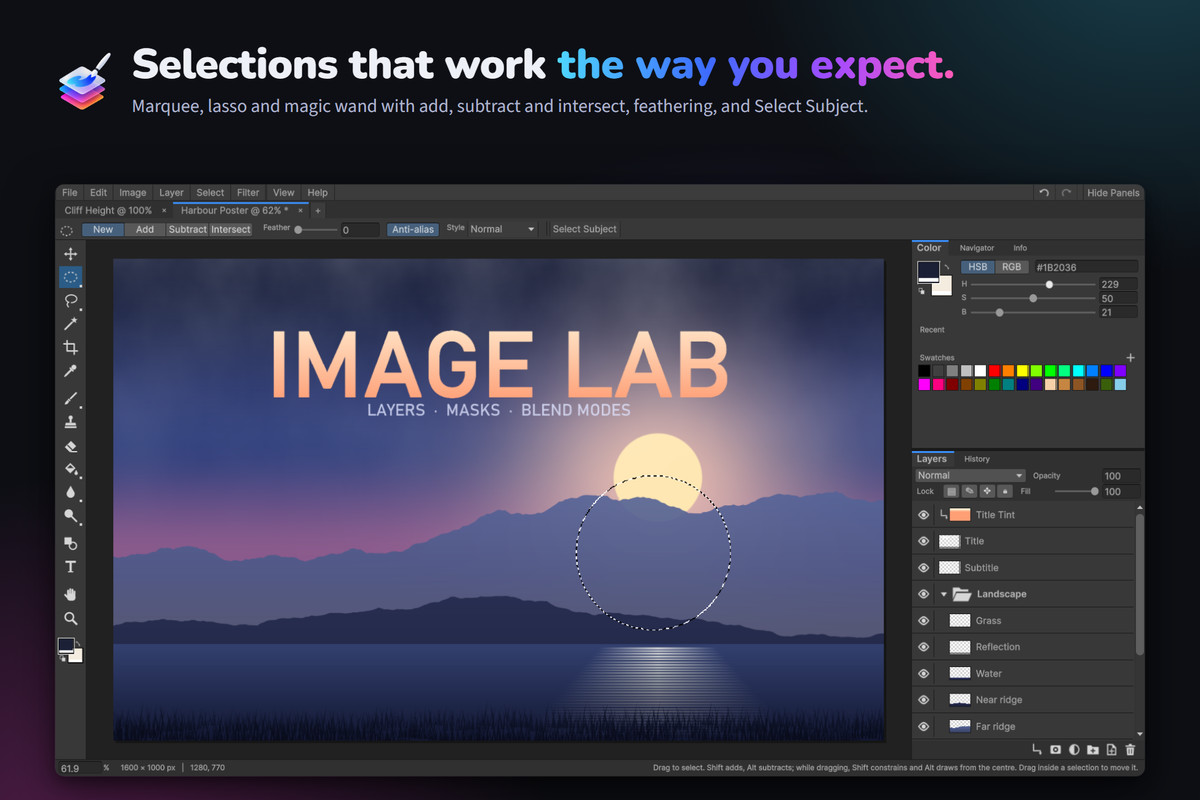Select the Paint Bucket tool
1200x800 pixels.
pyautogui.click(x=71, y=469)
